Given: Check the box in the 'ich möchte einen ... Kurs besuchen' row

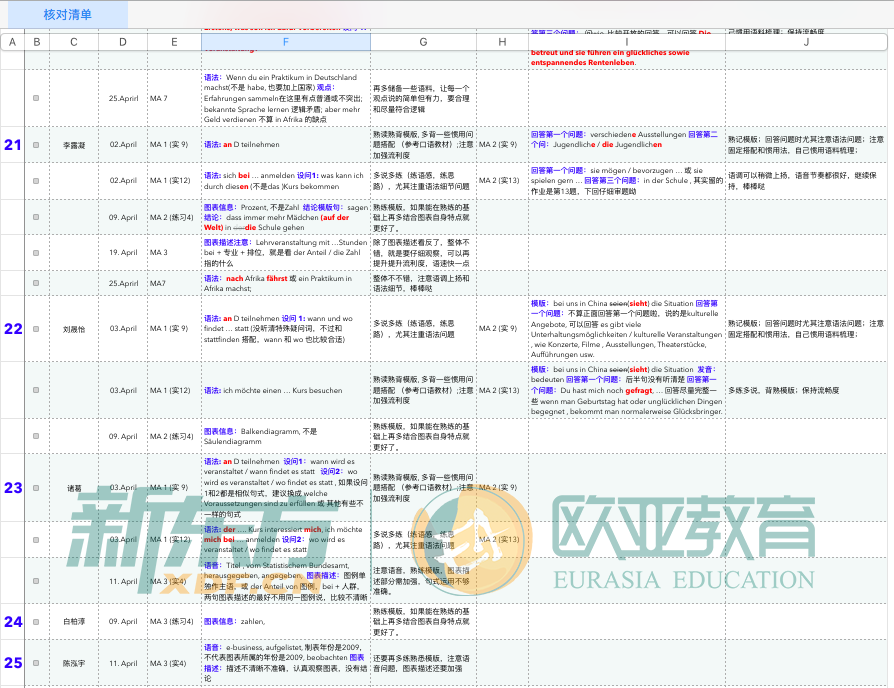Looking at the screenshot, I should (36, 390).
